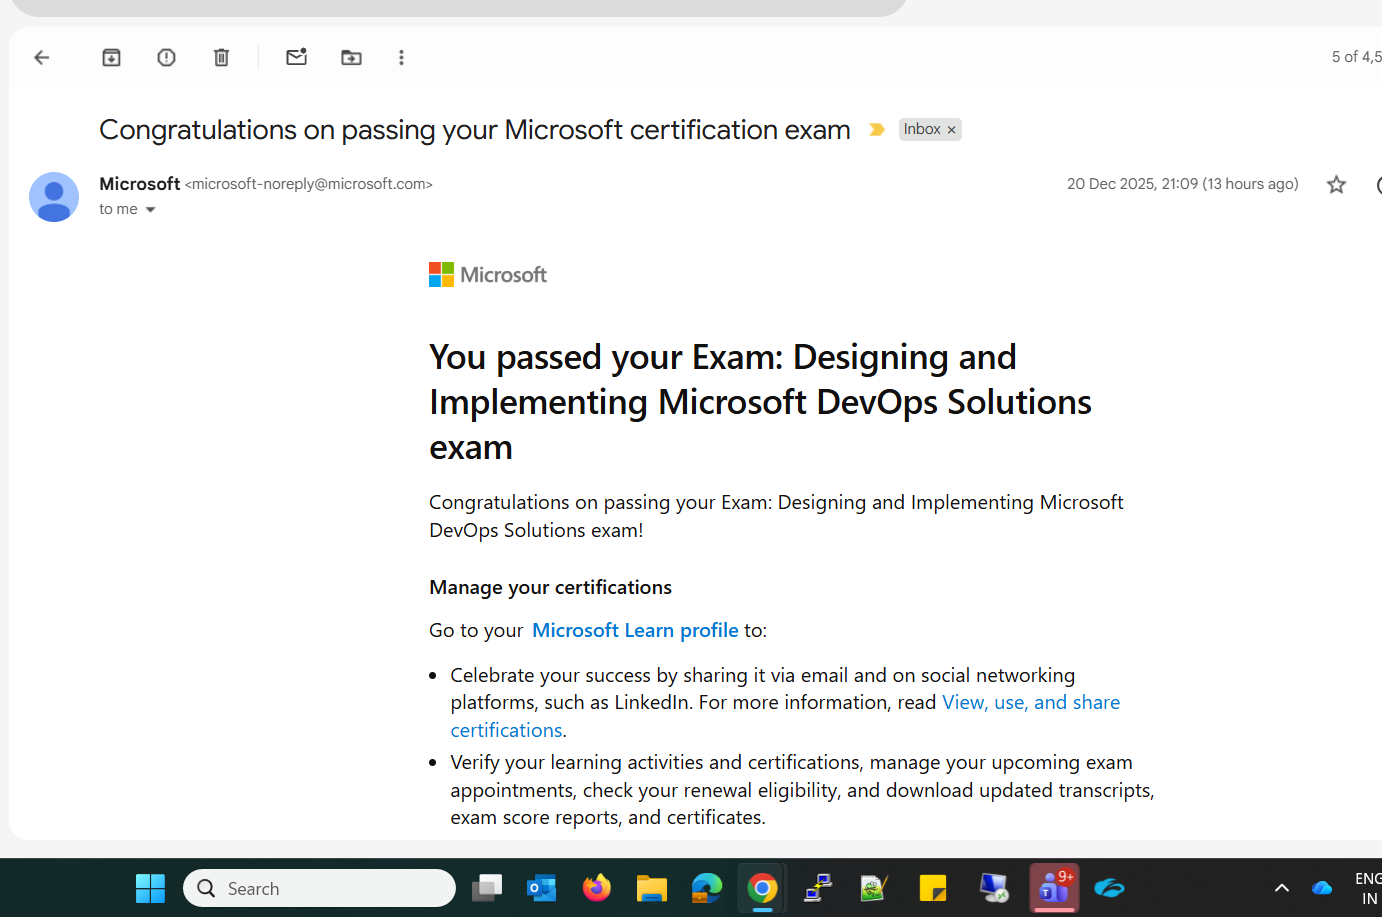Launch Outlook from the taskbar
Image resolution: width=1382 pixels, height=917 pixels.
tap(542, 888)
